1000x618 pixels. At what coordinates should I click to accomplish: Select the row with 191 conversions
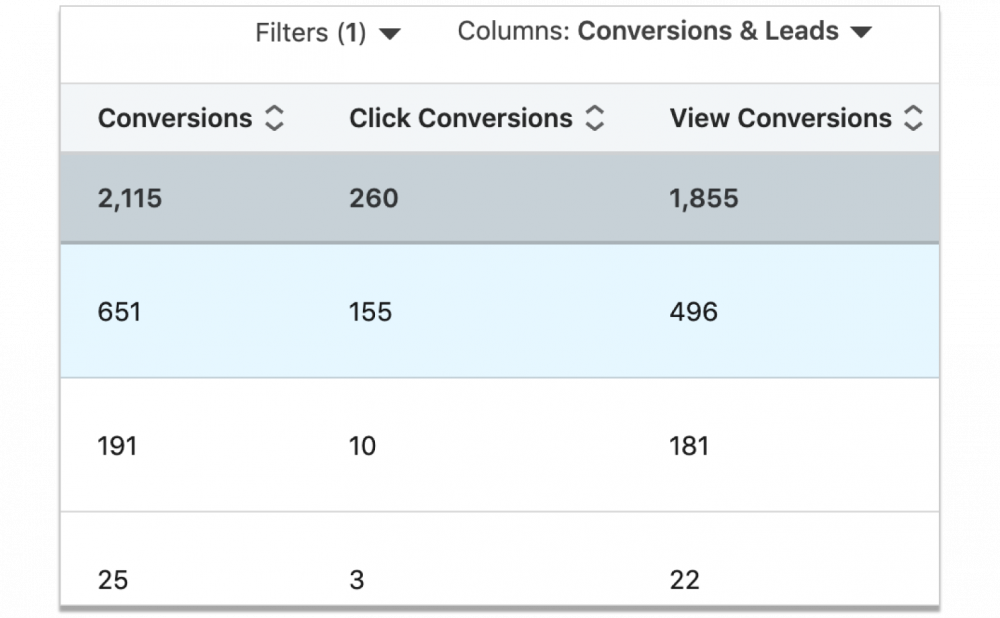499,445
